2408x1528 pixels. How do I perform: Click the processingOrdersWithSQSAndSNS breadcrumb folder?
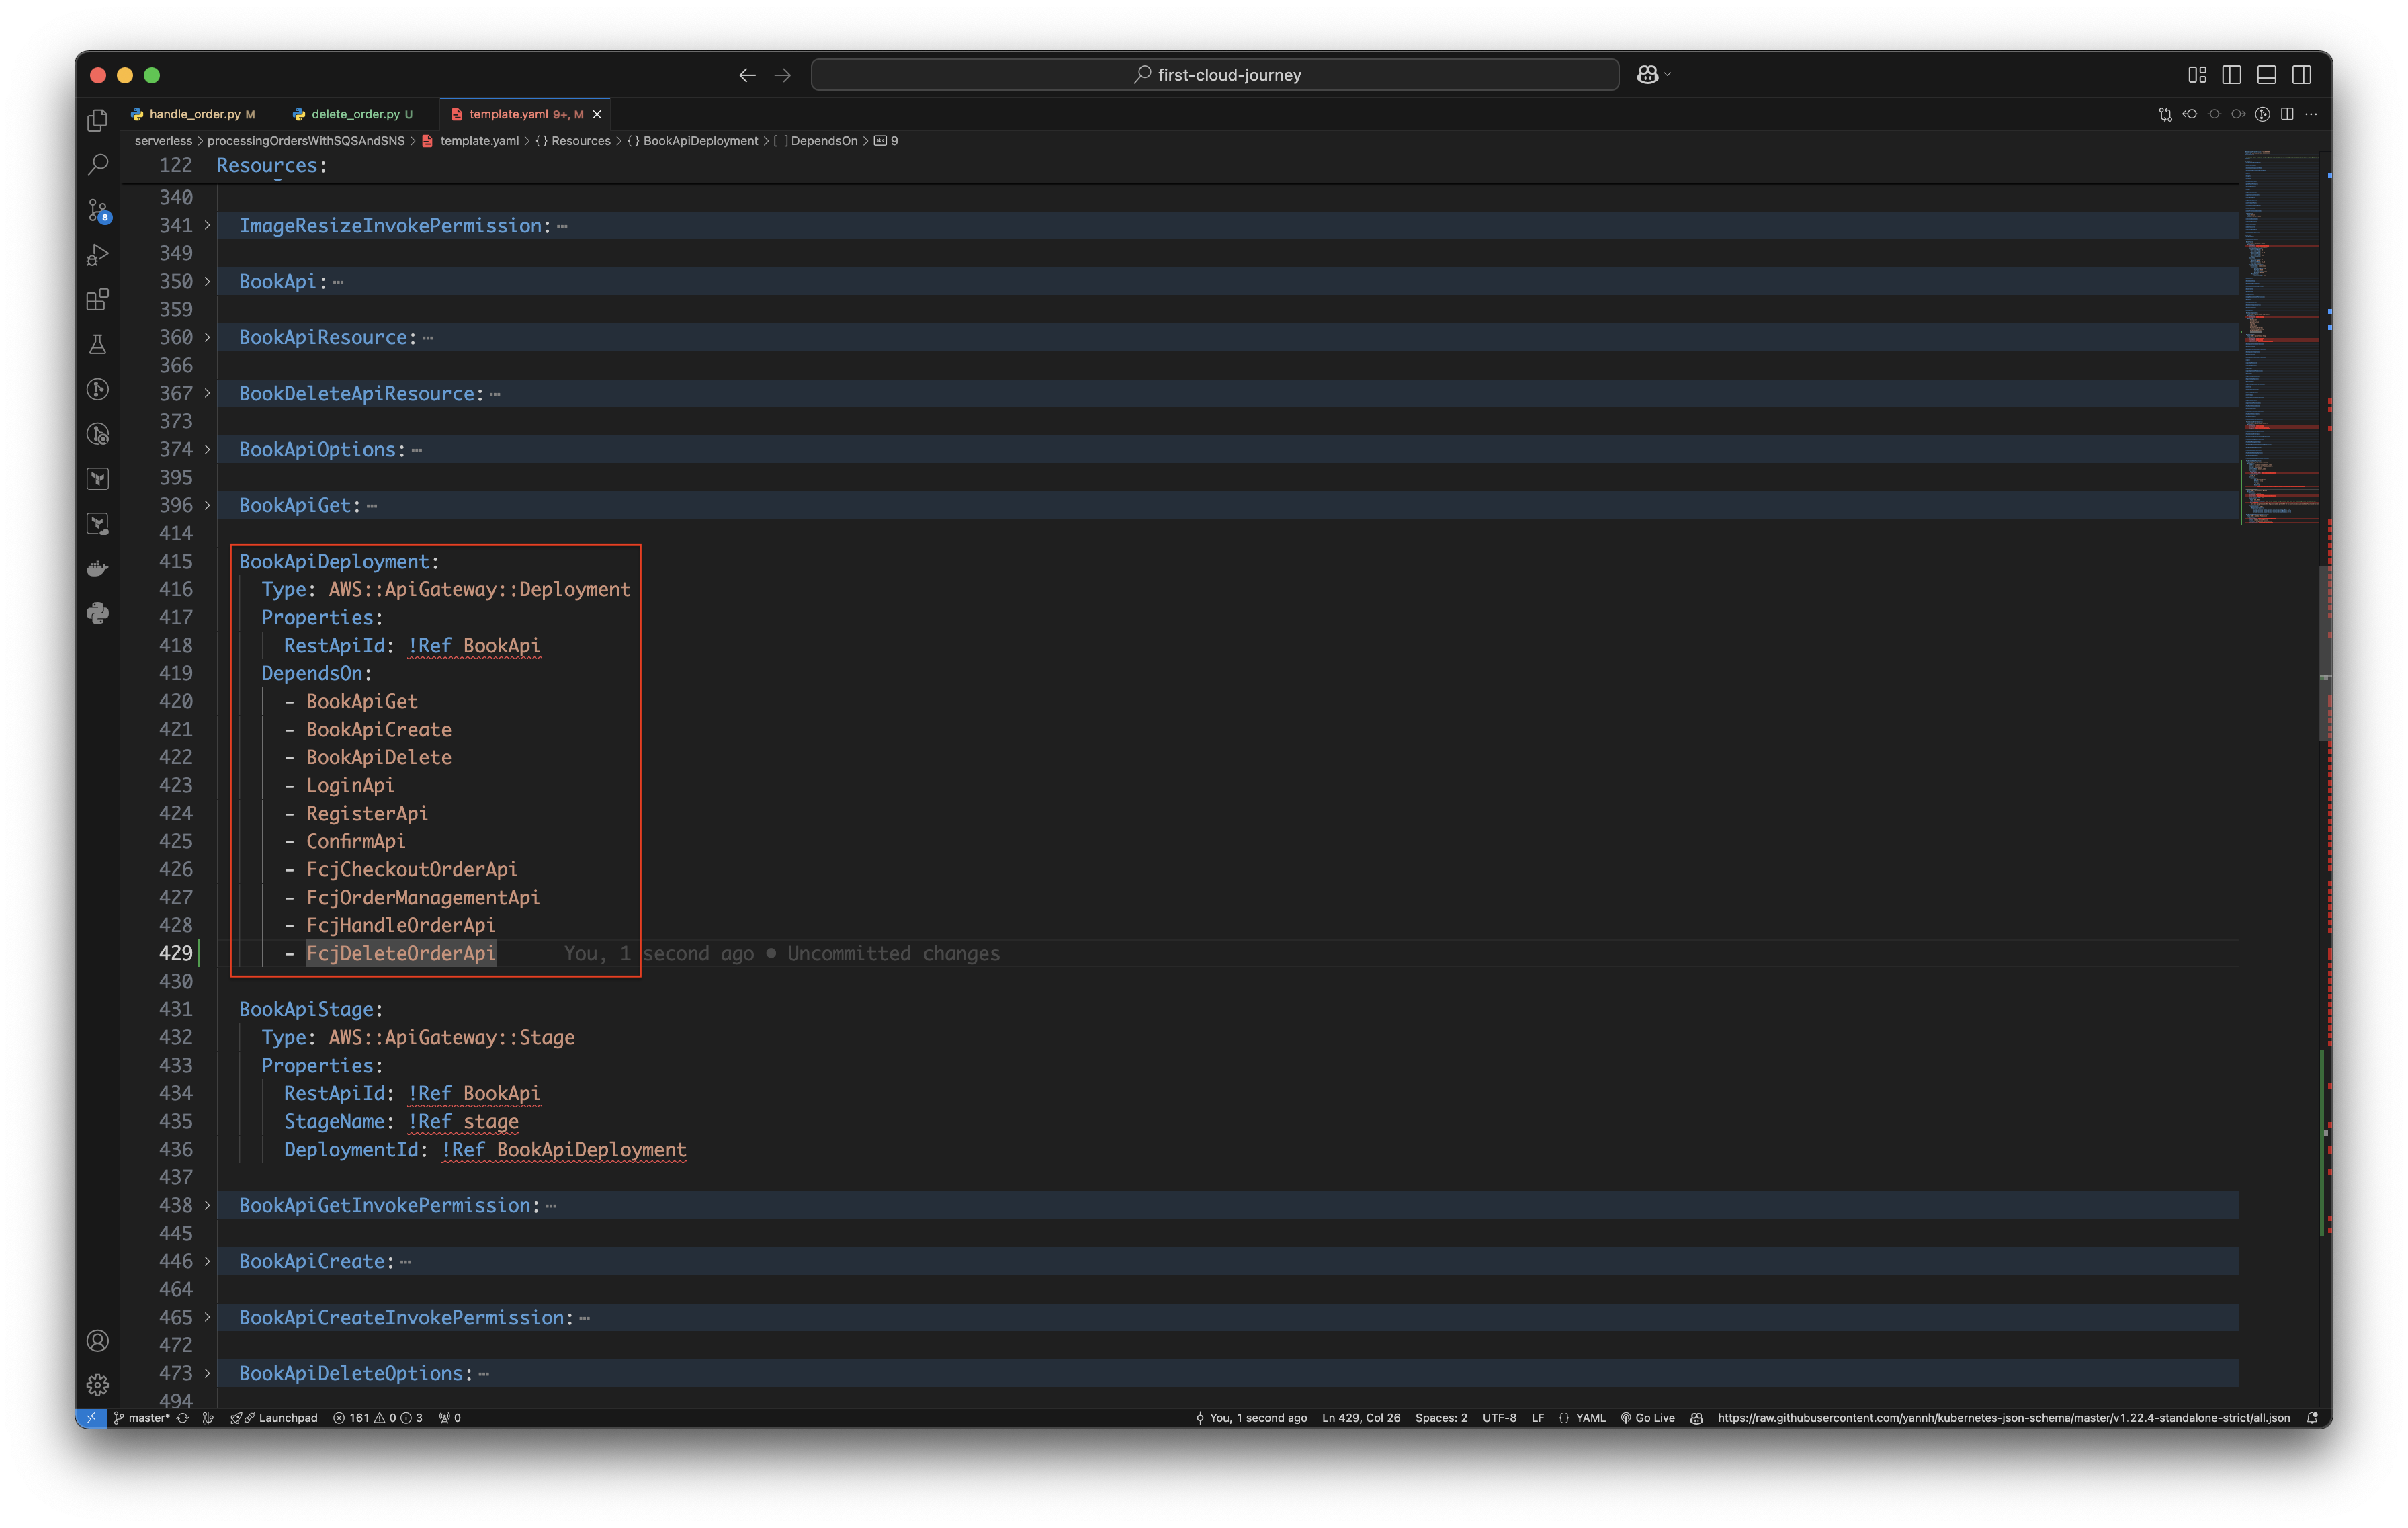[306, 141]
